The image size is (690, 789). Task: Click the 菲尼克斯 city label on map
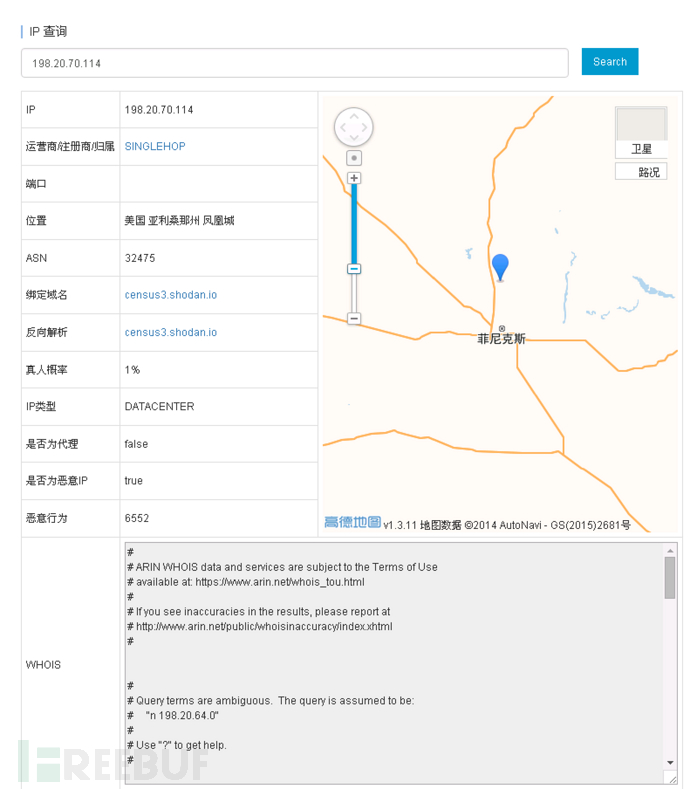(501, 339)
